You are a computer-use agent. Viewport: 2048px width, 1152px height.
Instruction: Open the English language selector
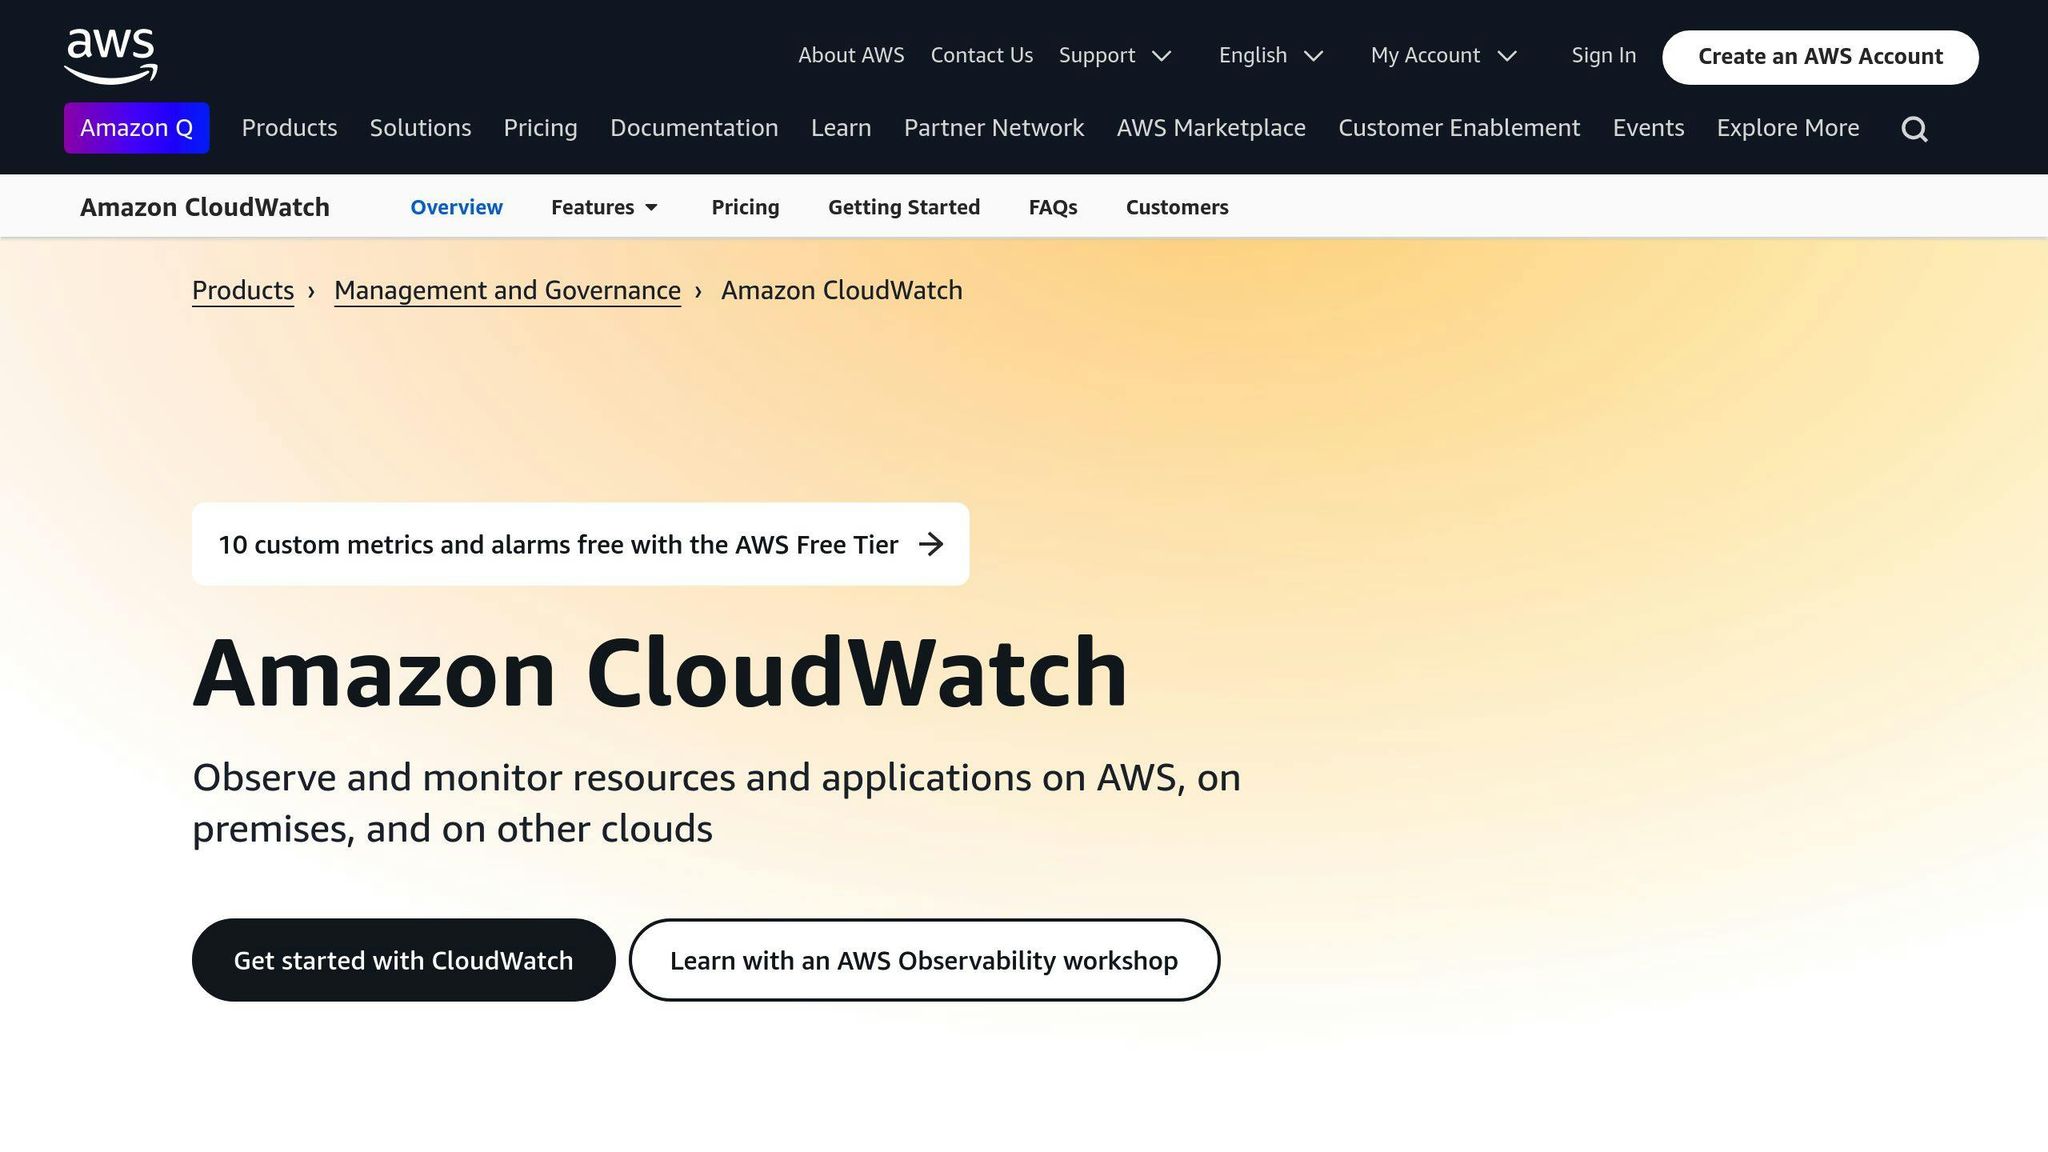point(1265,55)
